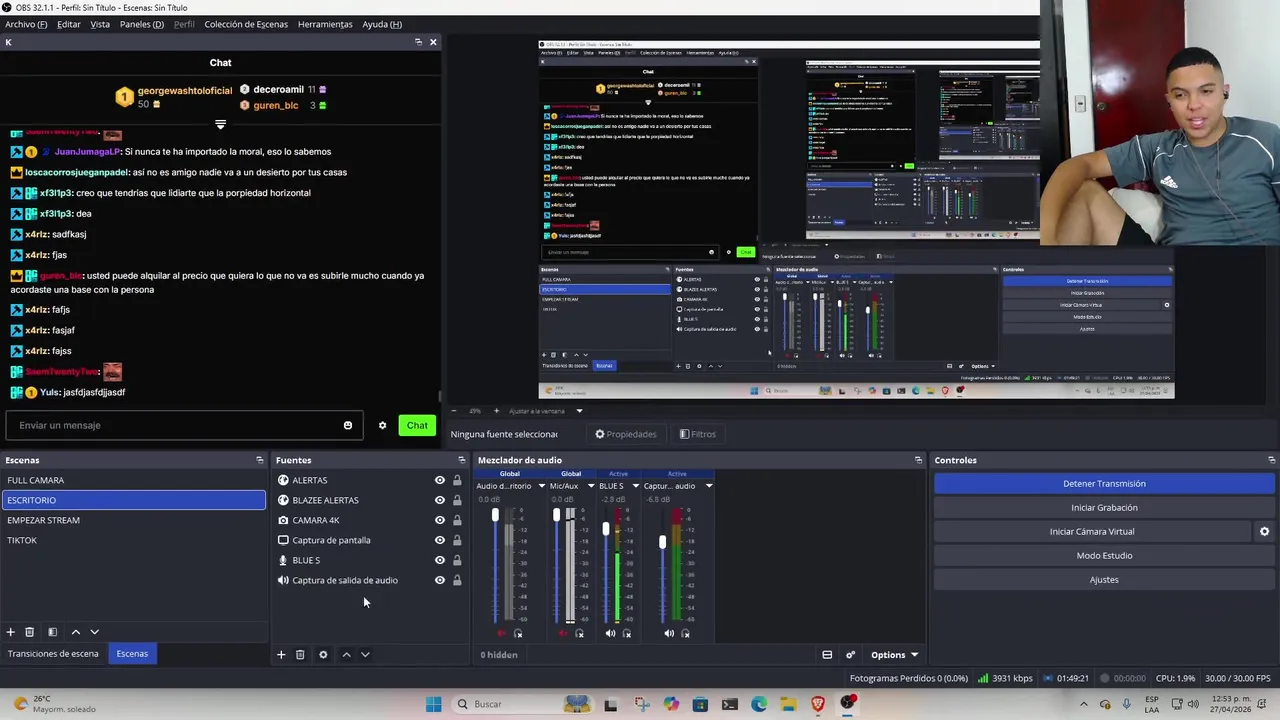Hide the ALERTAS source eye

(x=439, y=480)
